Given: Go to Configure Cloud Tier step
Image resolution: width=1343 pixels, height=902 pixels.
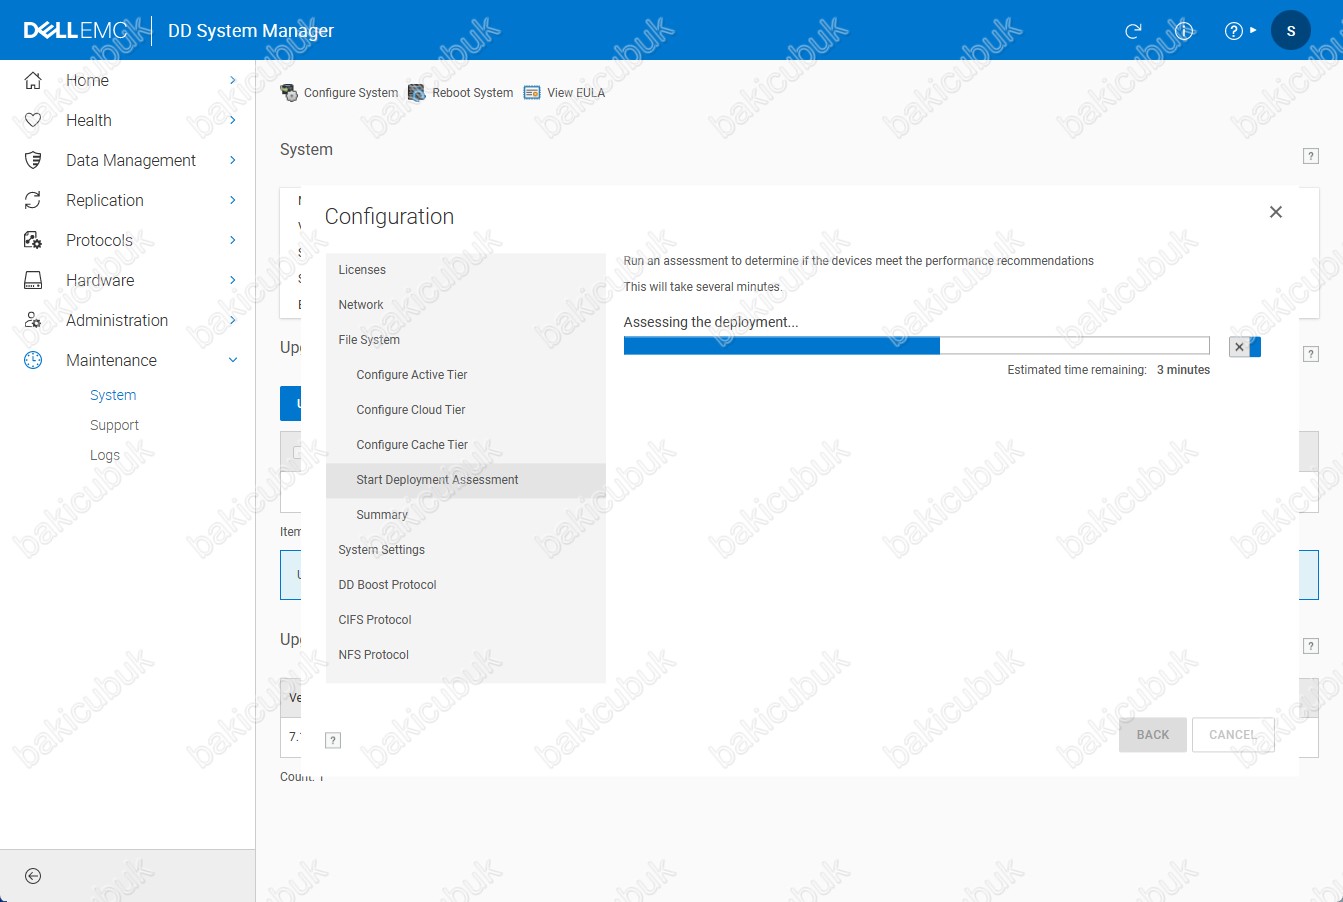Looking at the screenshot, I should click(466, 410).
